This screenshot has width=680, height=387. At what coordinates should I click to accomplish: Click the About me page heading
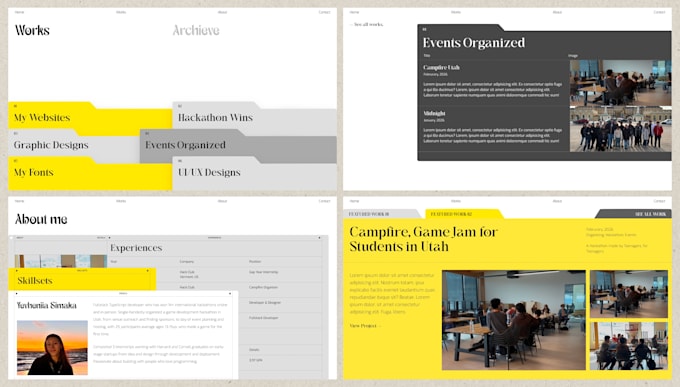(x=41, y=219)
